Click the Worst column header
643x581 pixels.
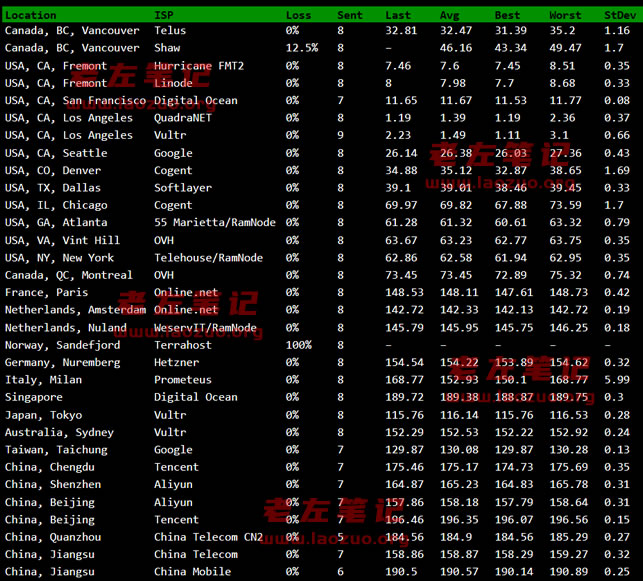click(565, 15)
